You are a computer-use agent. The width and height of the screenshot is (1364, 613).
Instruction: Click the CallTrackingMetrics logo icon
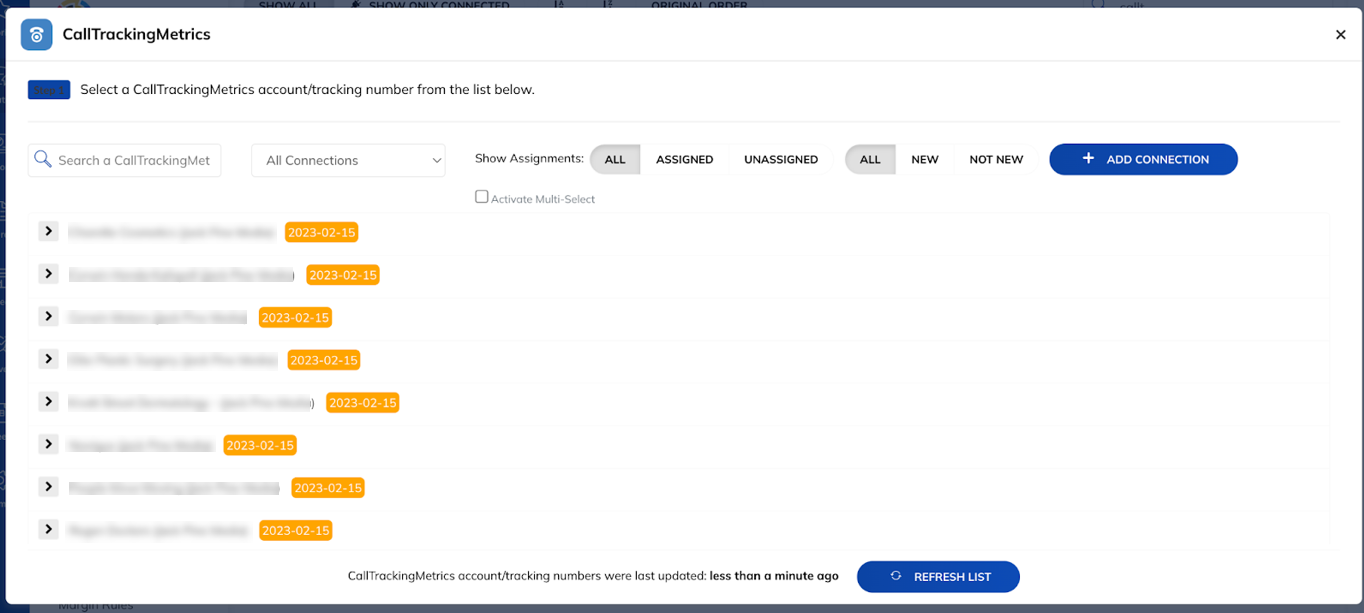(x=37, y=35)
